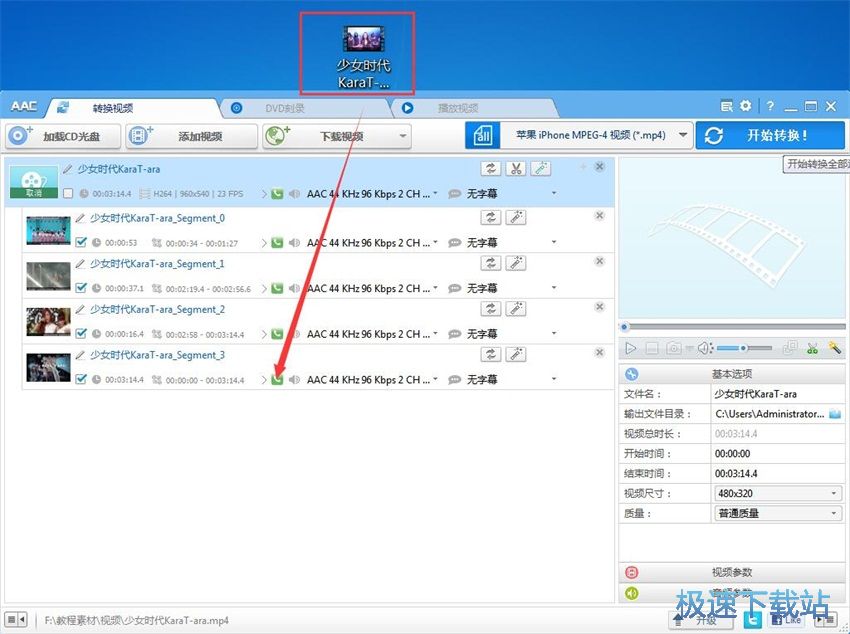Click convert arrows icon for Segment_0
The height and width of the screenshot is (634, 850).
click(491, 217)
